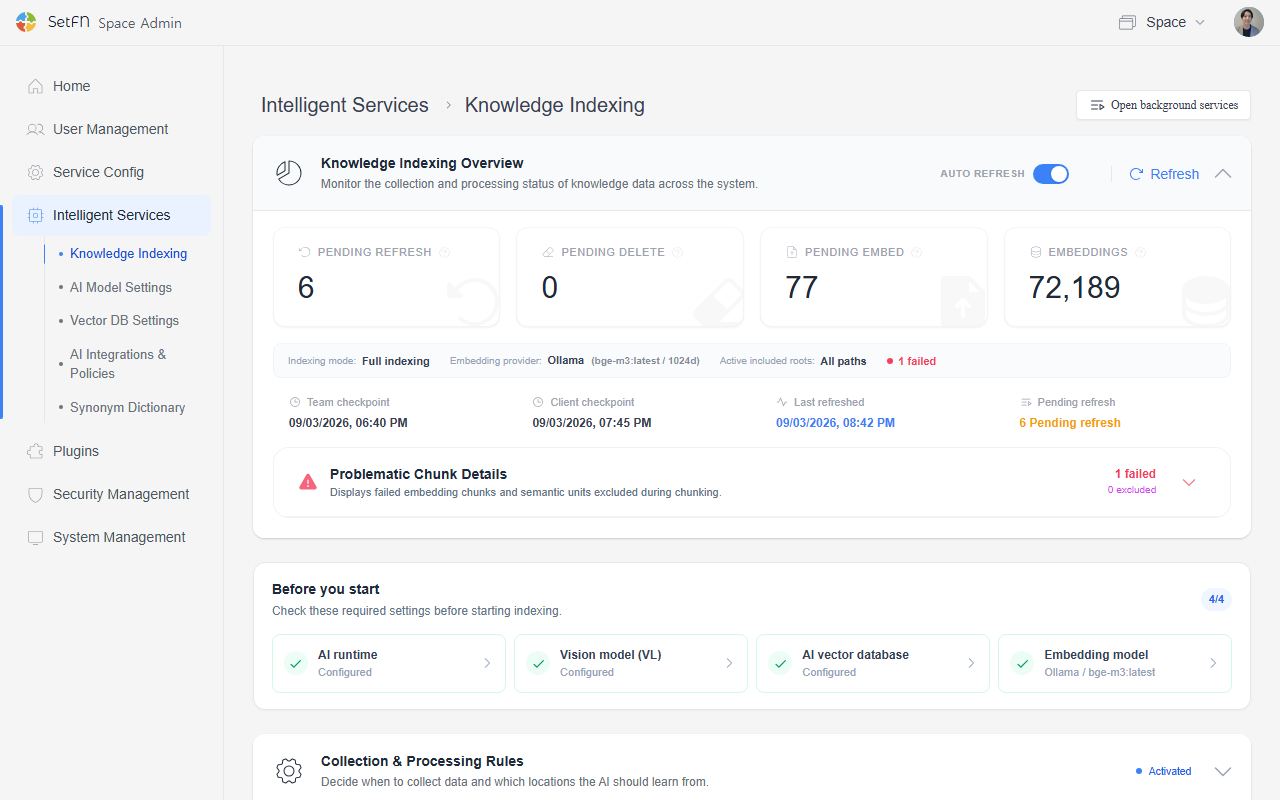1280x800 pixels.
Task: Click the '1 failed' status indicator
Action: point(911,361)
